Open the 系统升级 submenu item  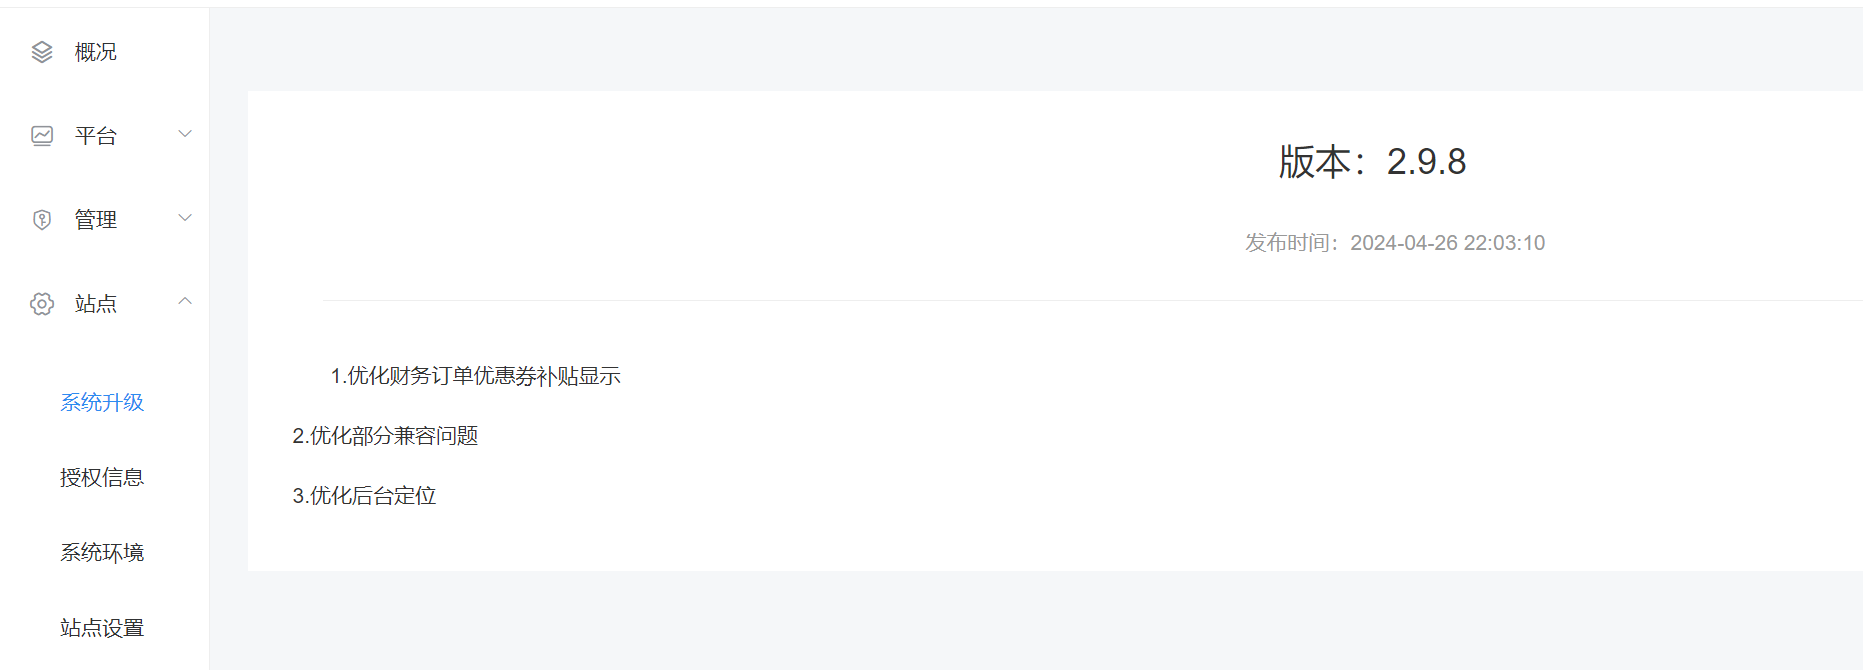tap(102, 402)
